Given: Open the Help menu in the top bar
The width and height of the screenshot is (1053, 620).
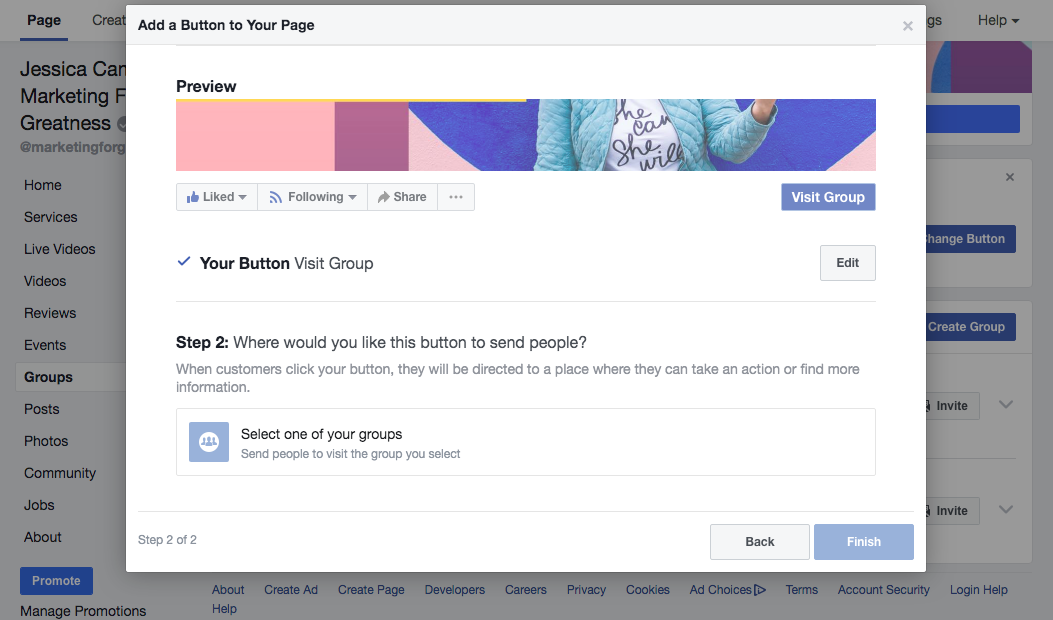Looking at the screenshot, I should pyautogui.click(x=998, y=20).
